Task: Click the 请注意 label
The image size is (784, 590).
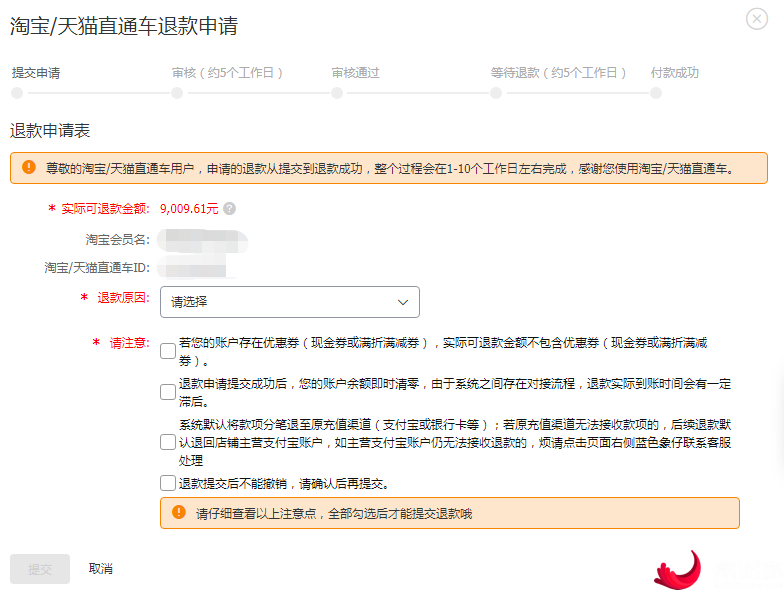Action: 130,343
